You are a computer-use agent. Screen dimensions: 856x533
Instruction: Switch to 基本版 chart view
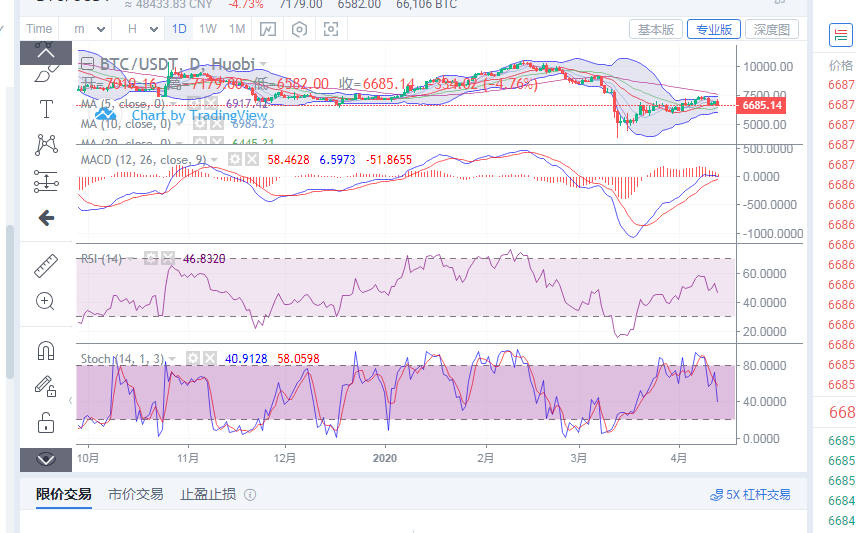click(x=656, y=29)
